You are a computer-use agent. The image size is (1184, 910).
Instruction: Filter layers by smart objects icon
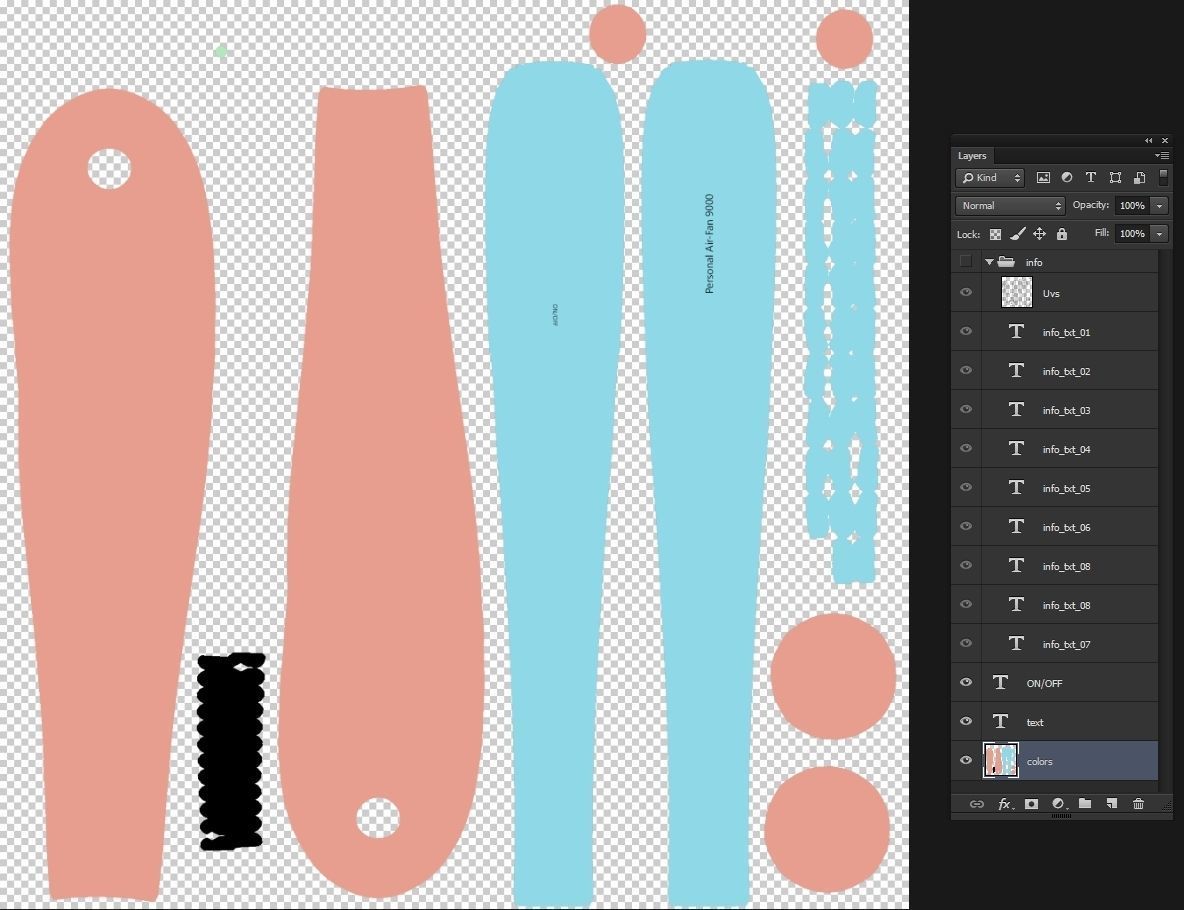[x=1139, y=177]
